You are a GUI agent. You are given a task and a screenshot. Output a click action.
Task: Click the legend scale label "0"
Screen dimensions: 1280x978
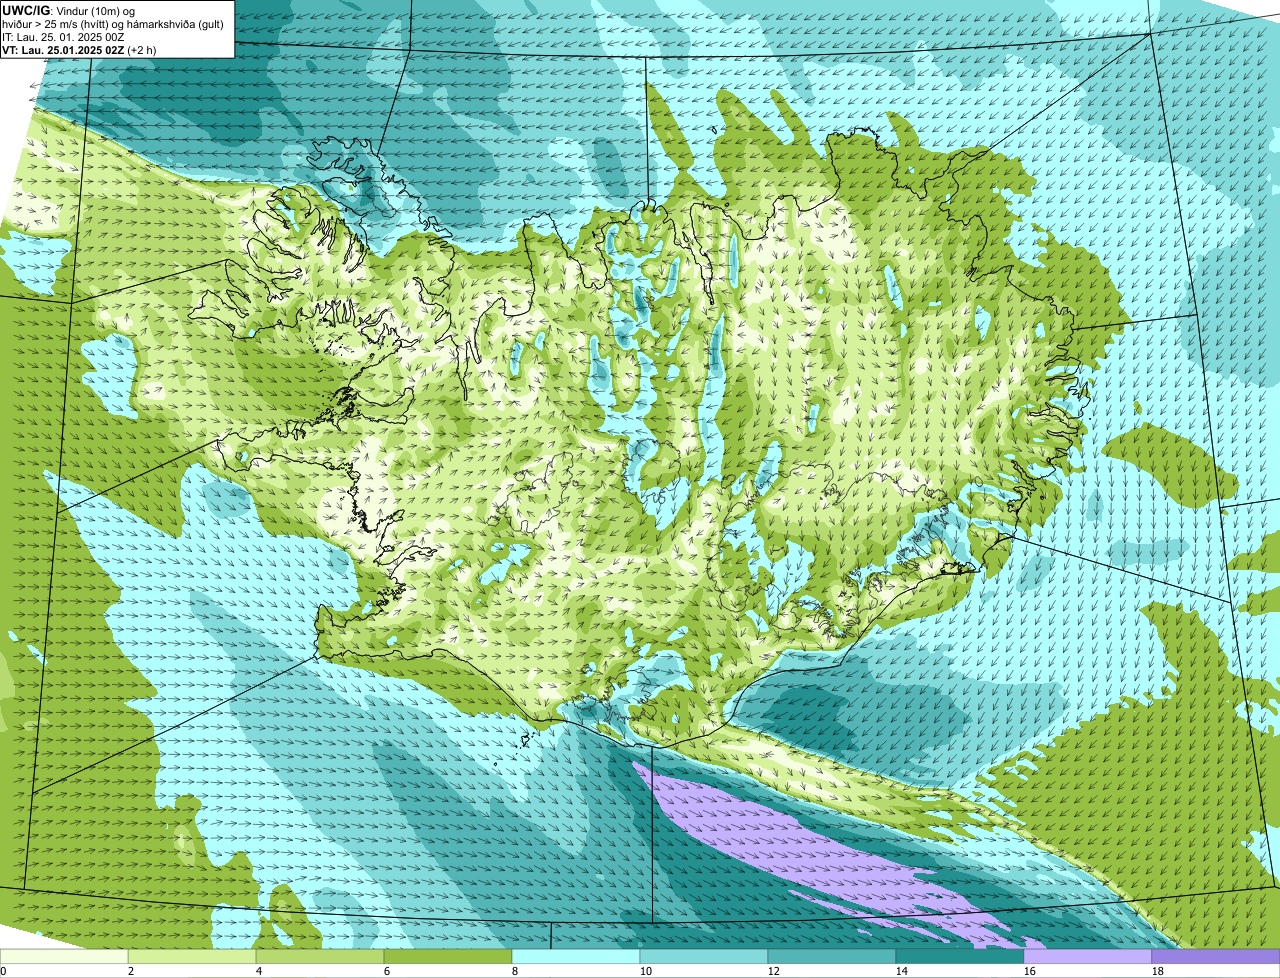click(3, 971)
